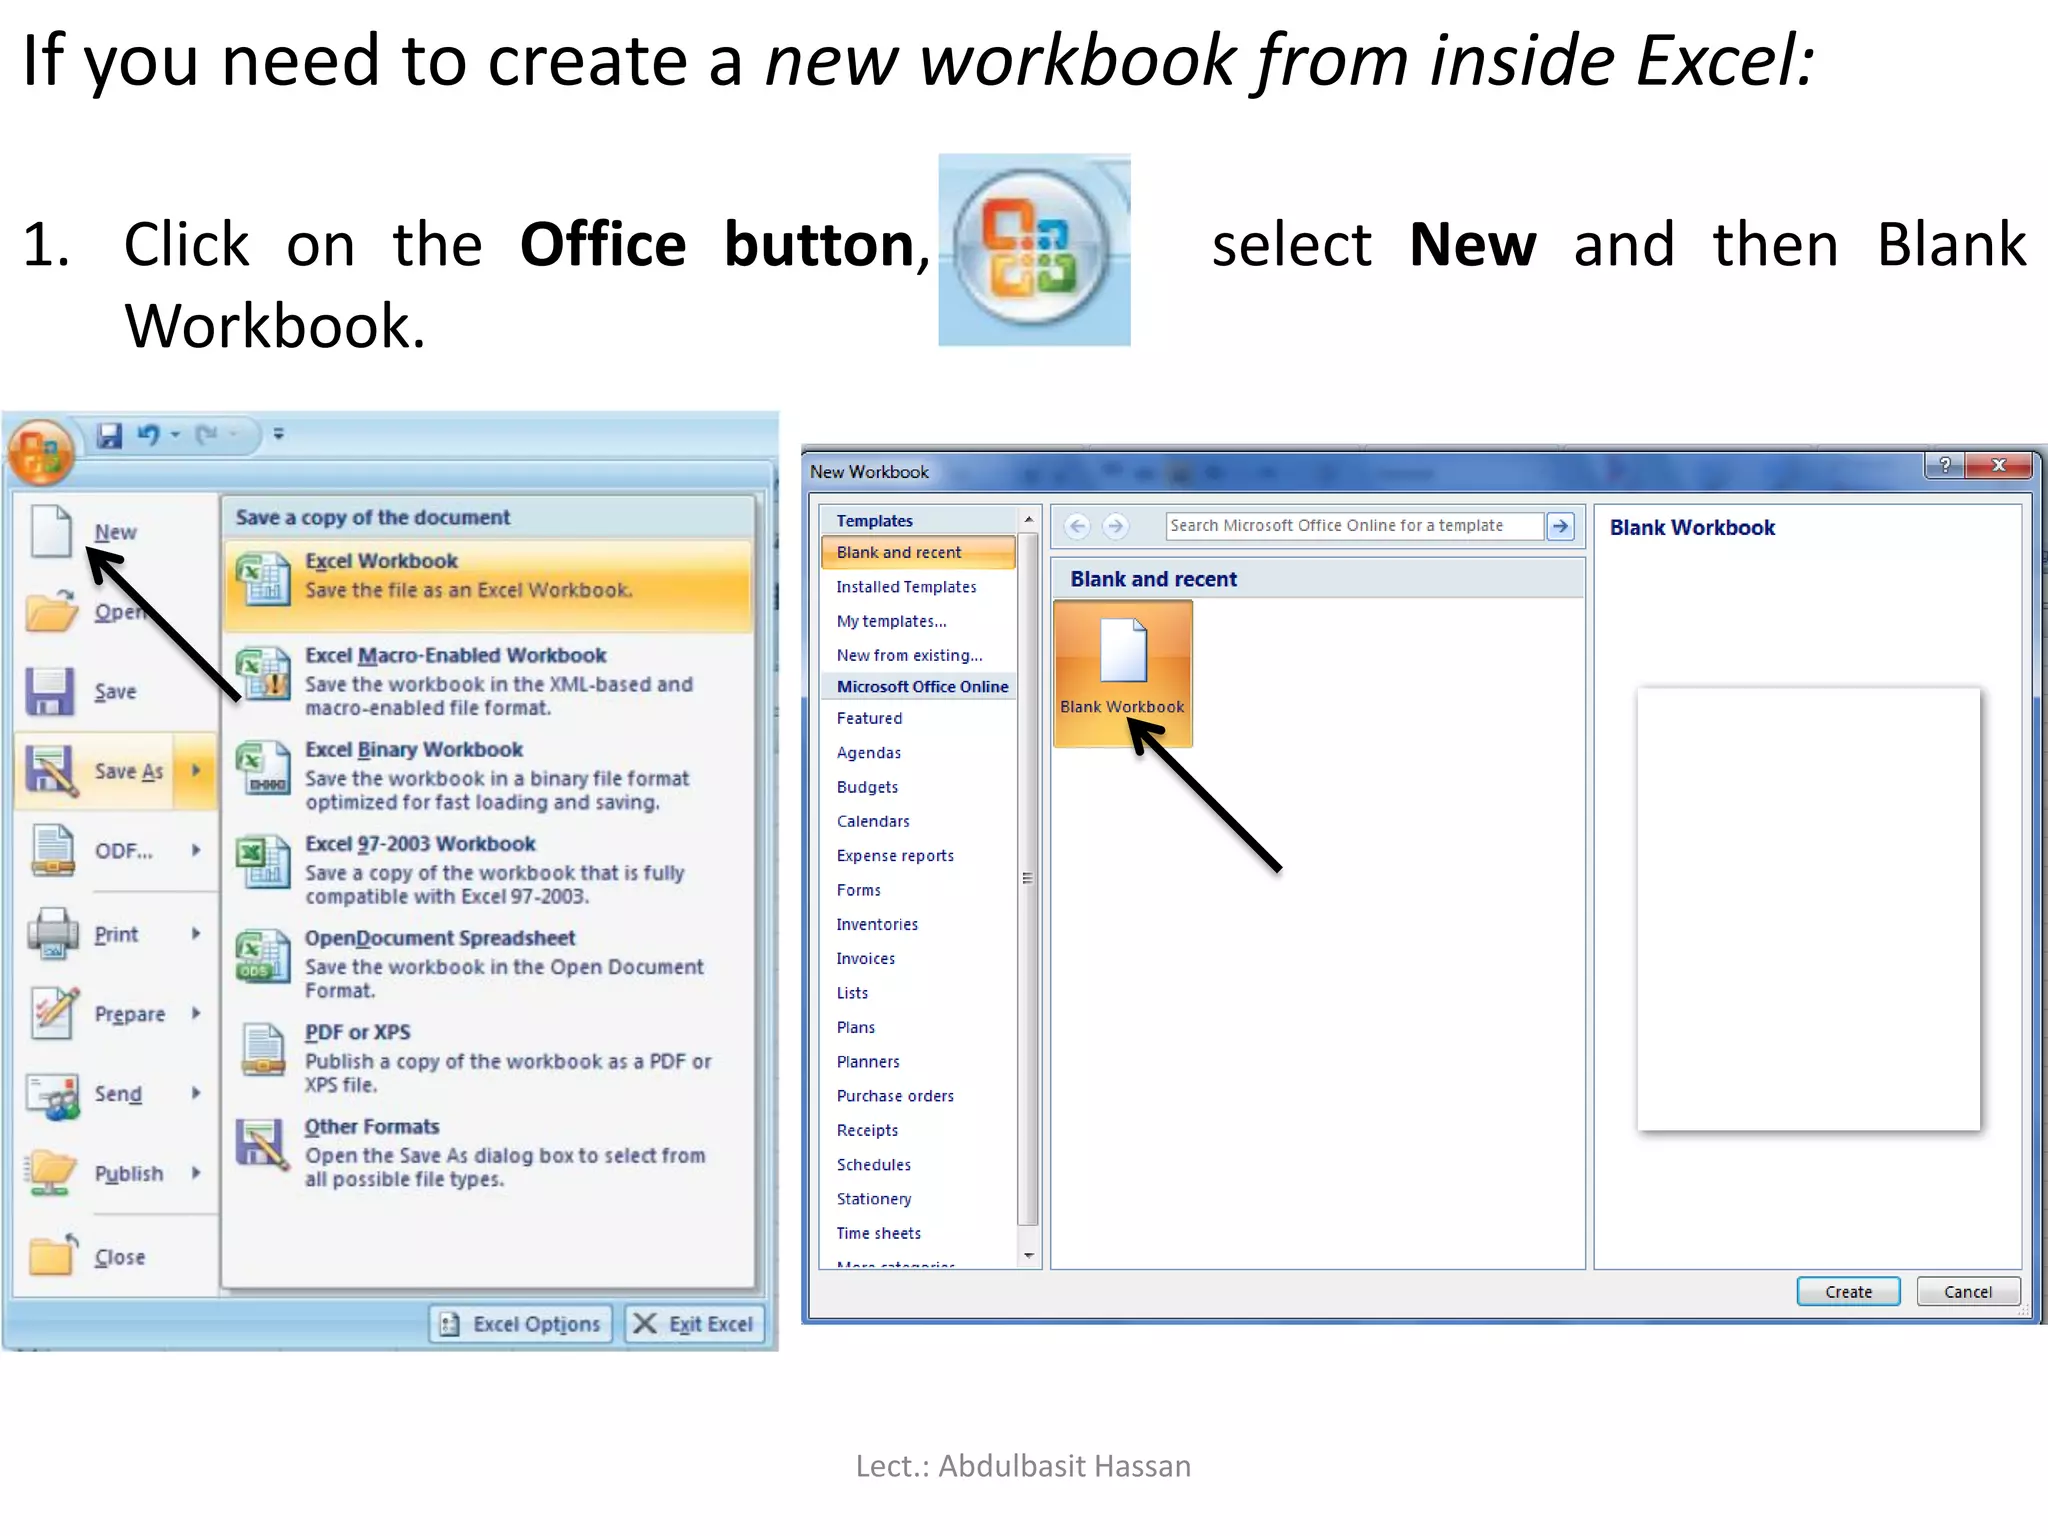The image size is (2048, 1536).
Task: Open Customize Quick Access Toolbar dropdown
Action: click(279, 434)
